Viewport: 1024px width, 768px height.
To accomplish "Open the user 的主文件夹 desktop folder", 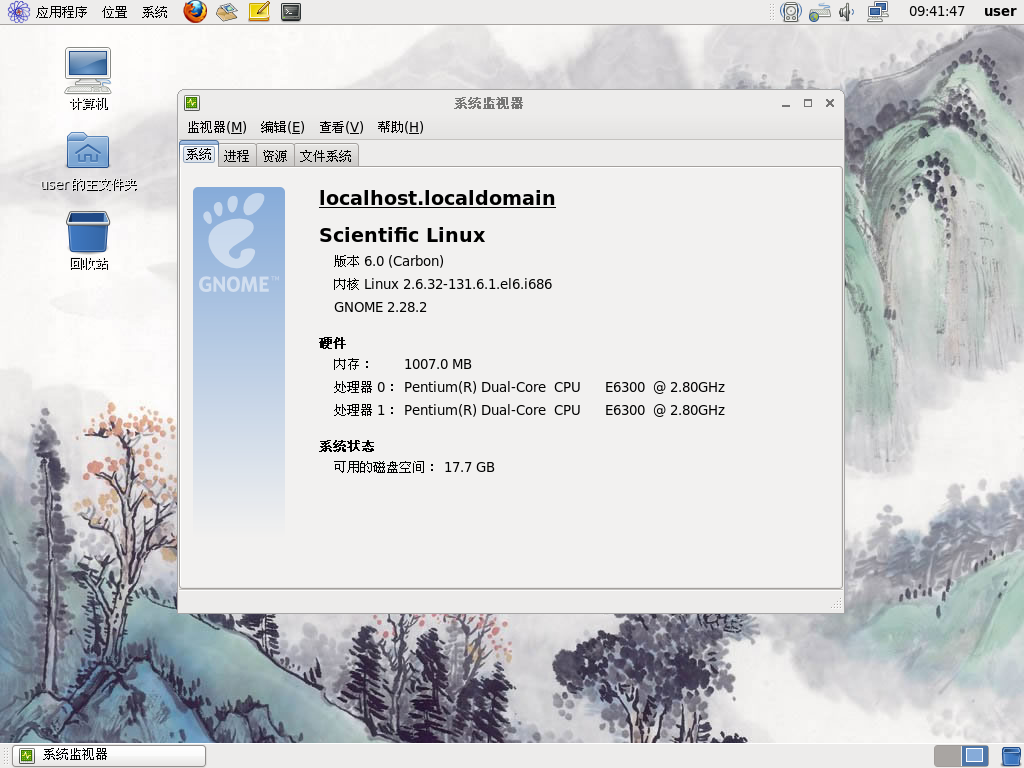I will 88,161.
